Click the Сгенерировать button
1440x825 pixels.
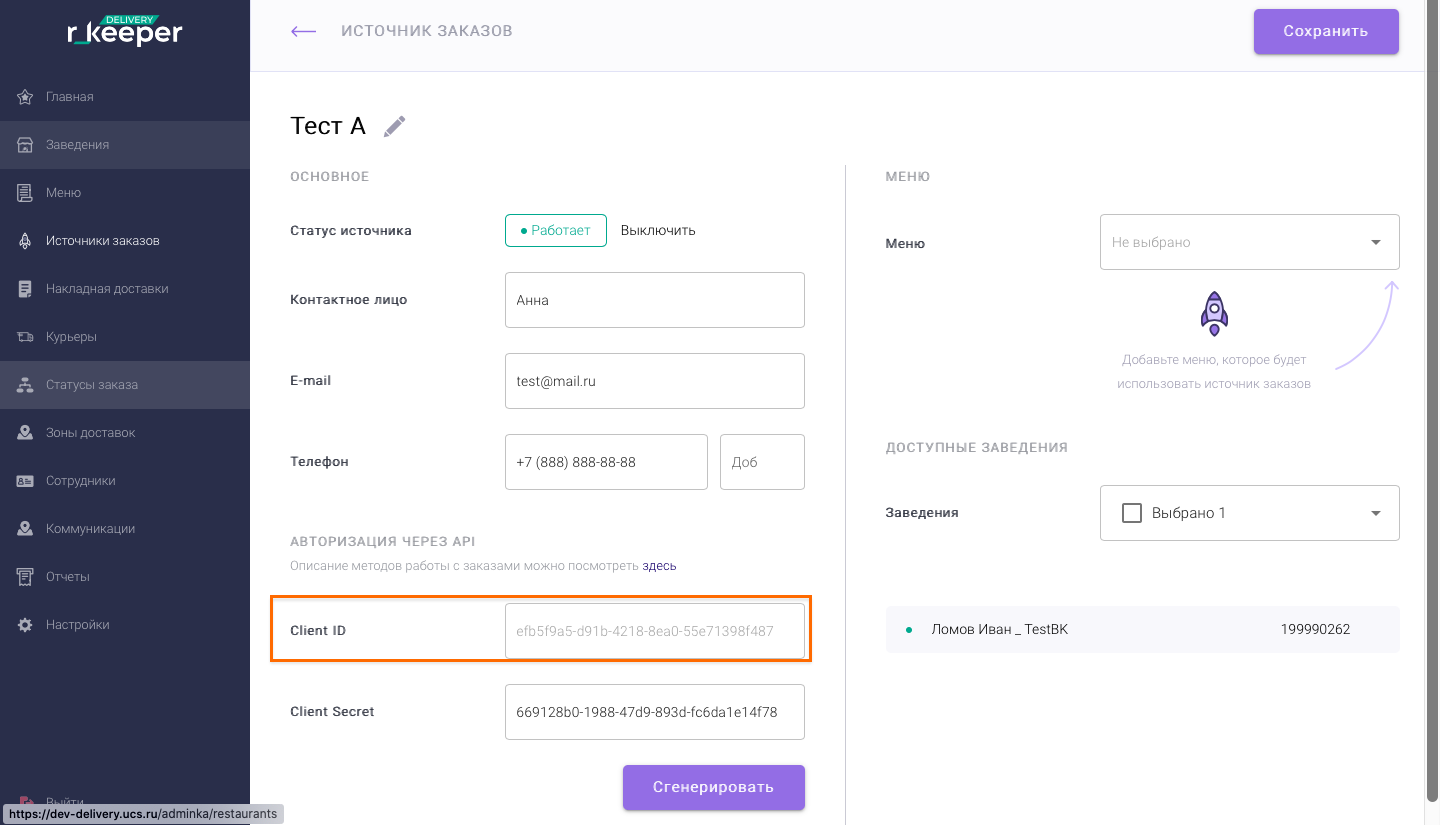pos(713,787)
